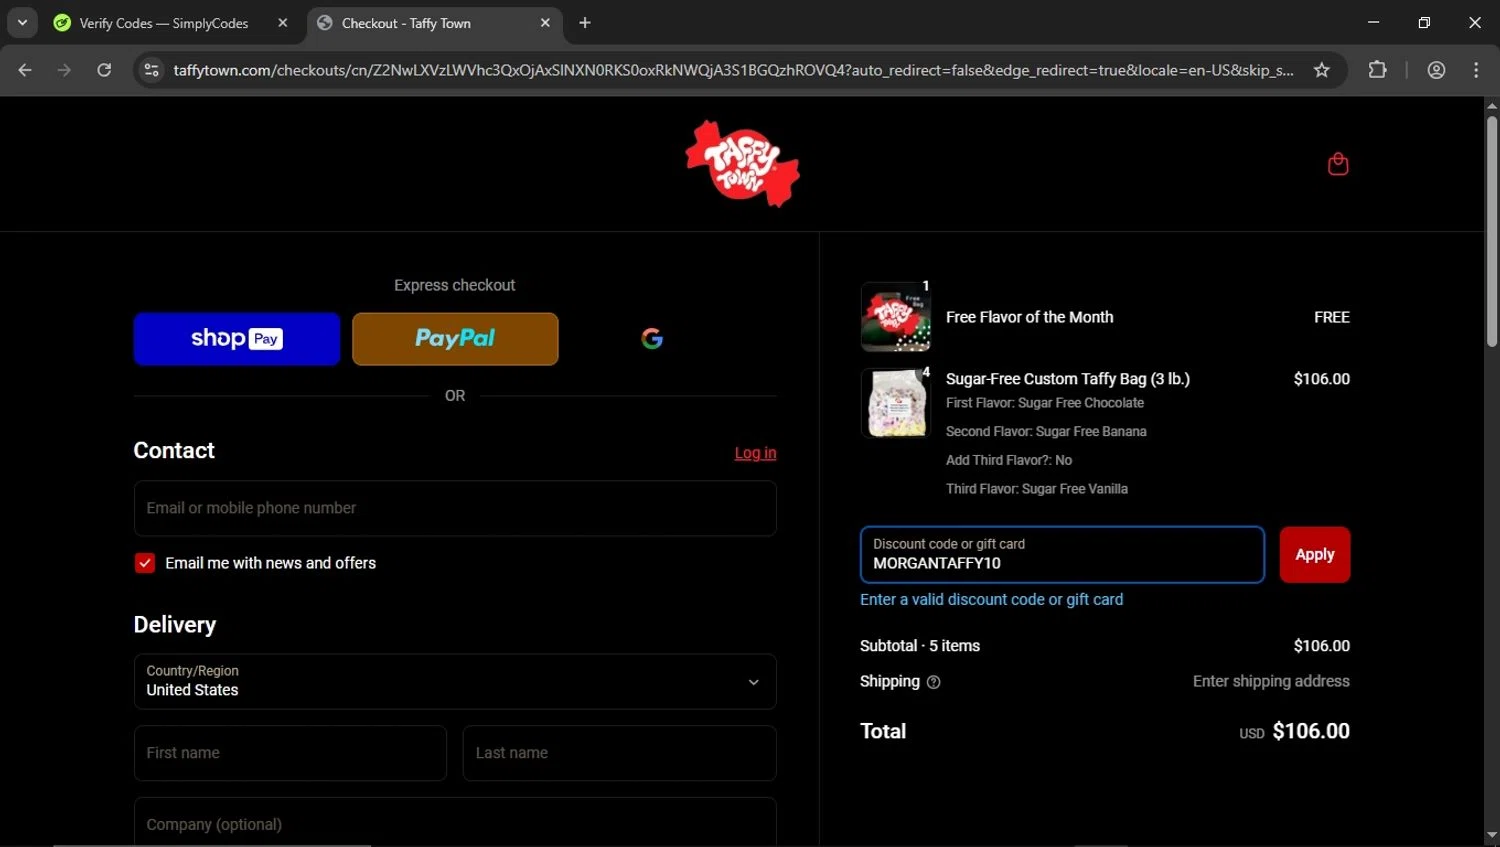This screenshot has height=847, width=1500.
Task: Click 'First Flavor: Sugar Free Chocolate' text
Action: click(x=1045, y=403)
